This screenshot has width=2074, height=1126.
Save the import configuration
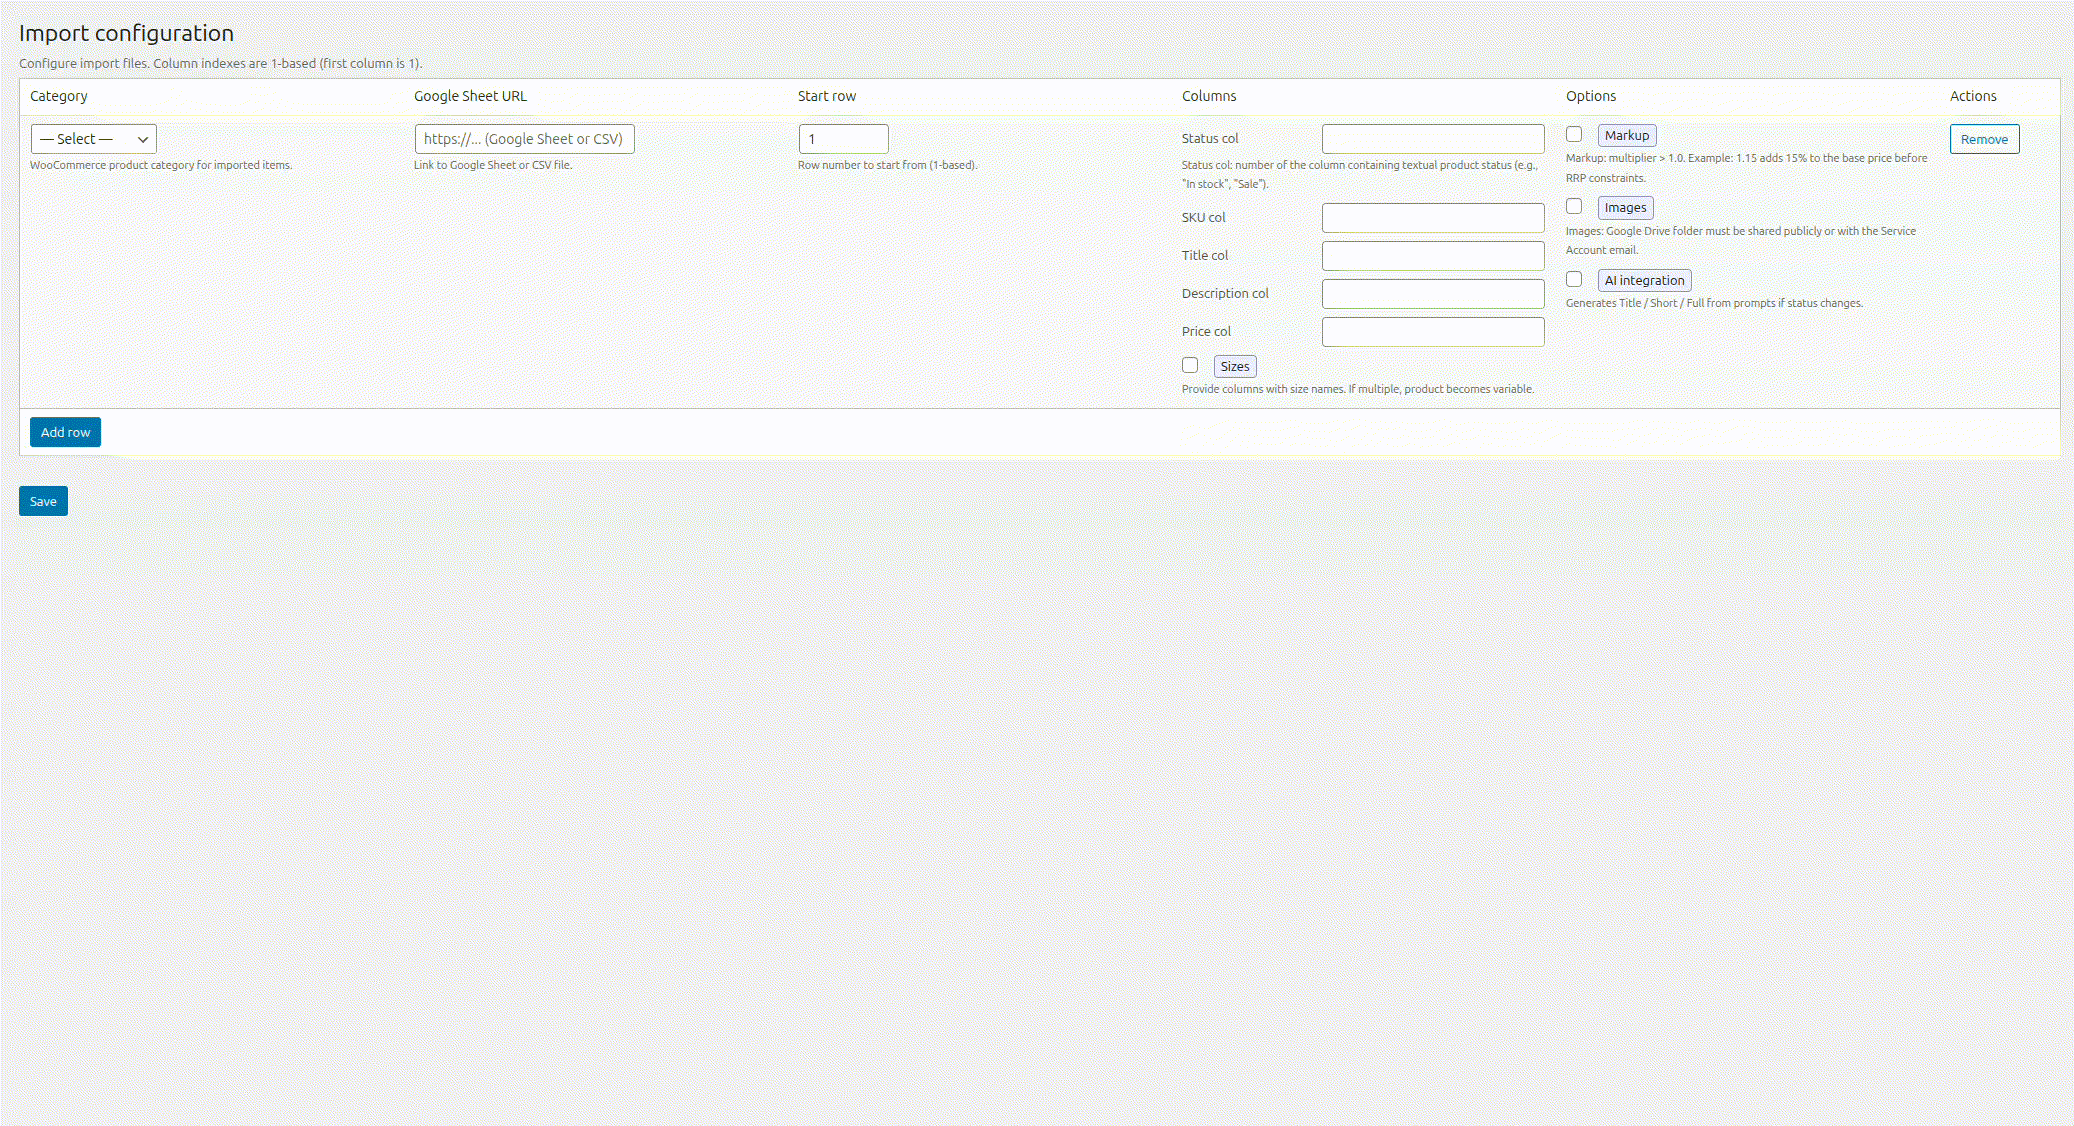pyautogui.click(x=42, y=500)
